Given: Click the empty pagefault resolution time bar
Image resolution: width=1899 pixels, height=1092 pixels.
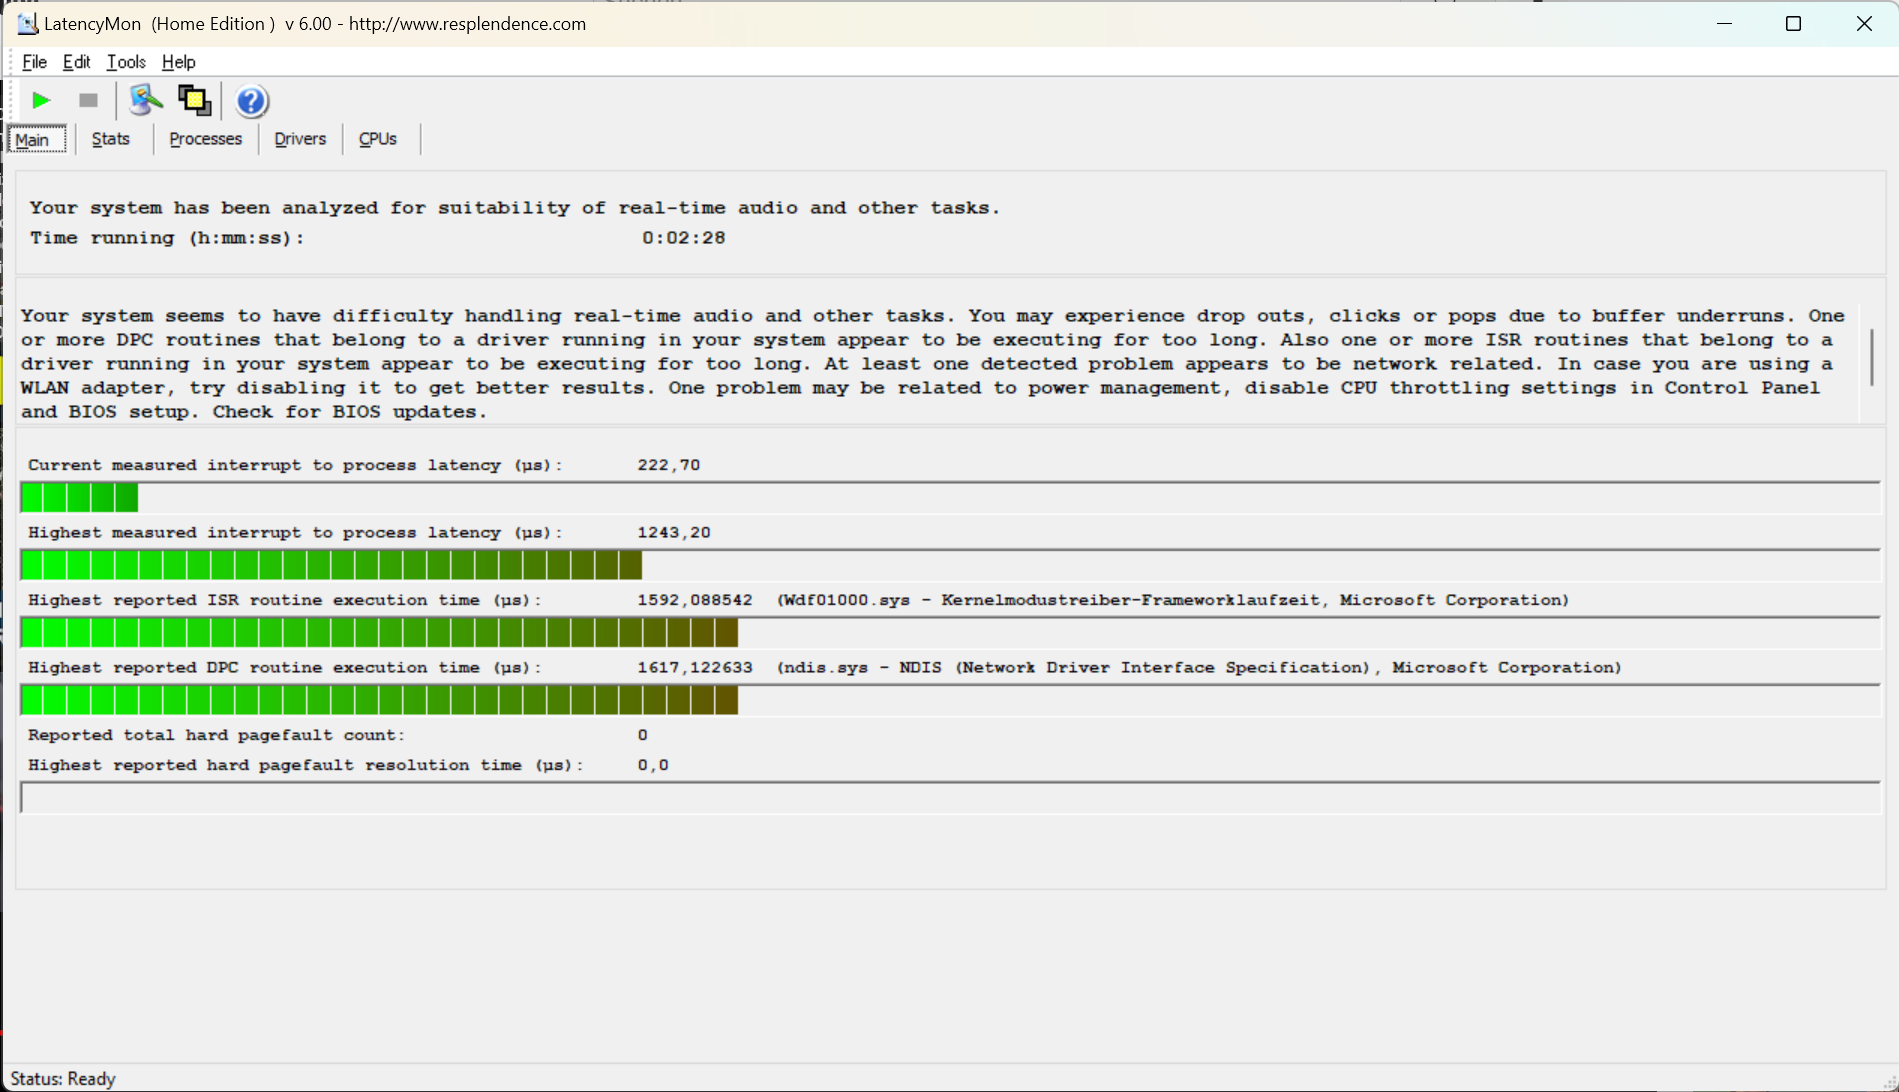Looking at the screenshot, I should pos(950,797).
